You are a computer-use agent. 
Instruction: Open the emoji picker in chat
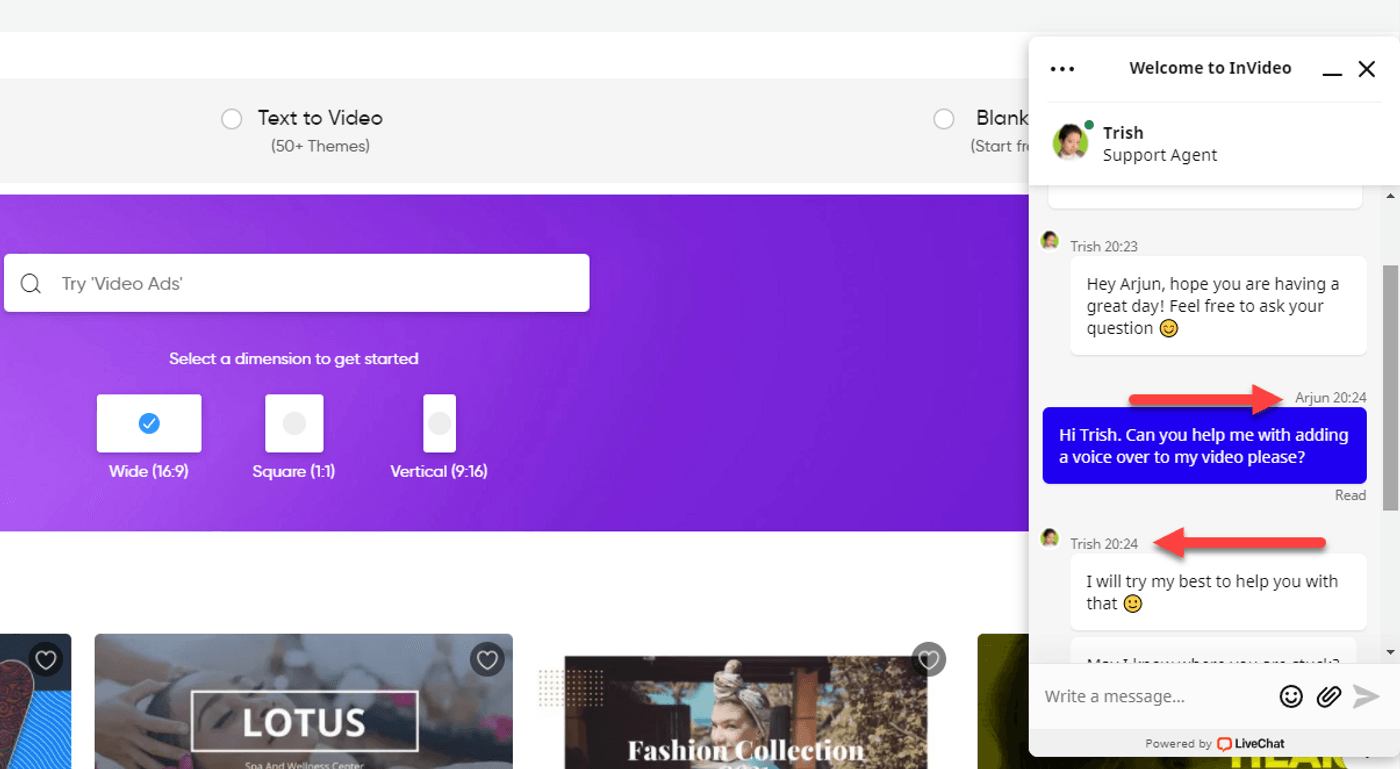coord(1291,696)
